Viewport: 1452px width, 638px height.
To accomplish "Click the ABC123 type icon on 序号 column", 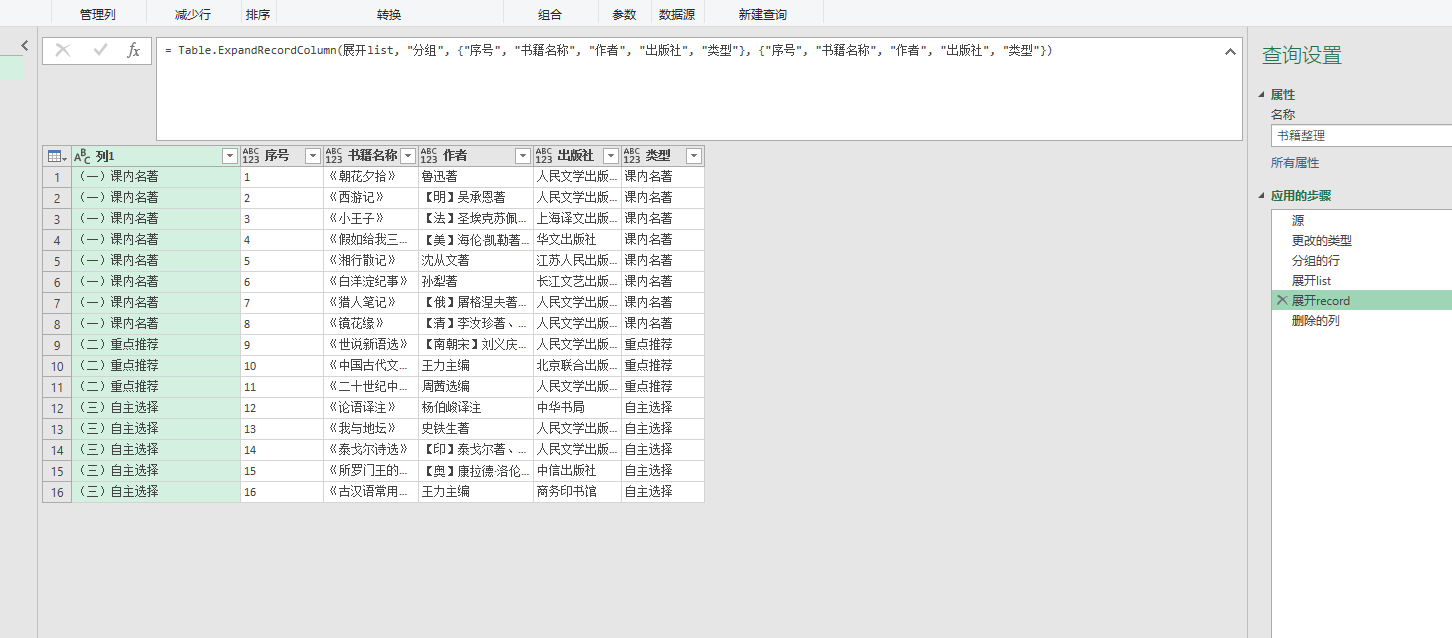I will (x=250, y=155).
